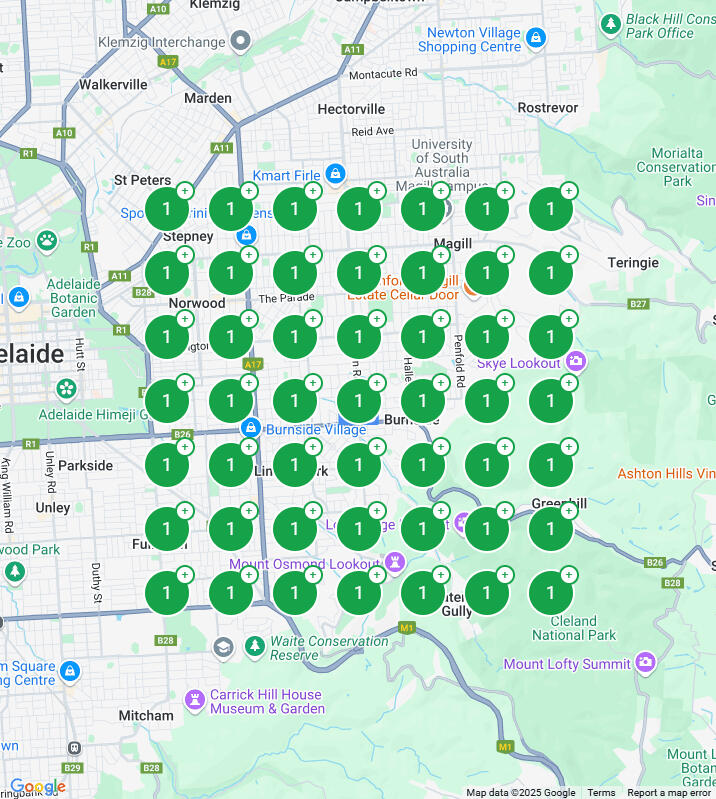Screen dimensions: 716x799
Task: Expand plus badge on marker beside St Peters
Action: [x=185, y=191]
